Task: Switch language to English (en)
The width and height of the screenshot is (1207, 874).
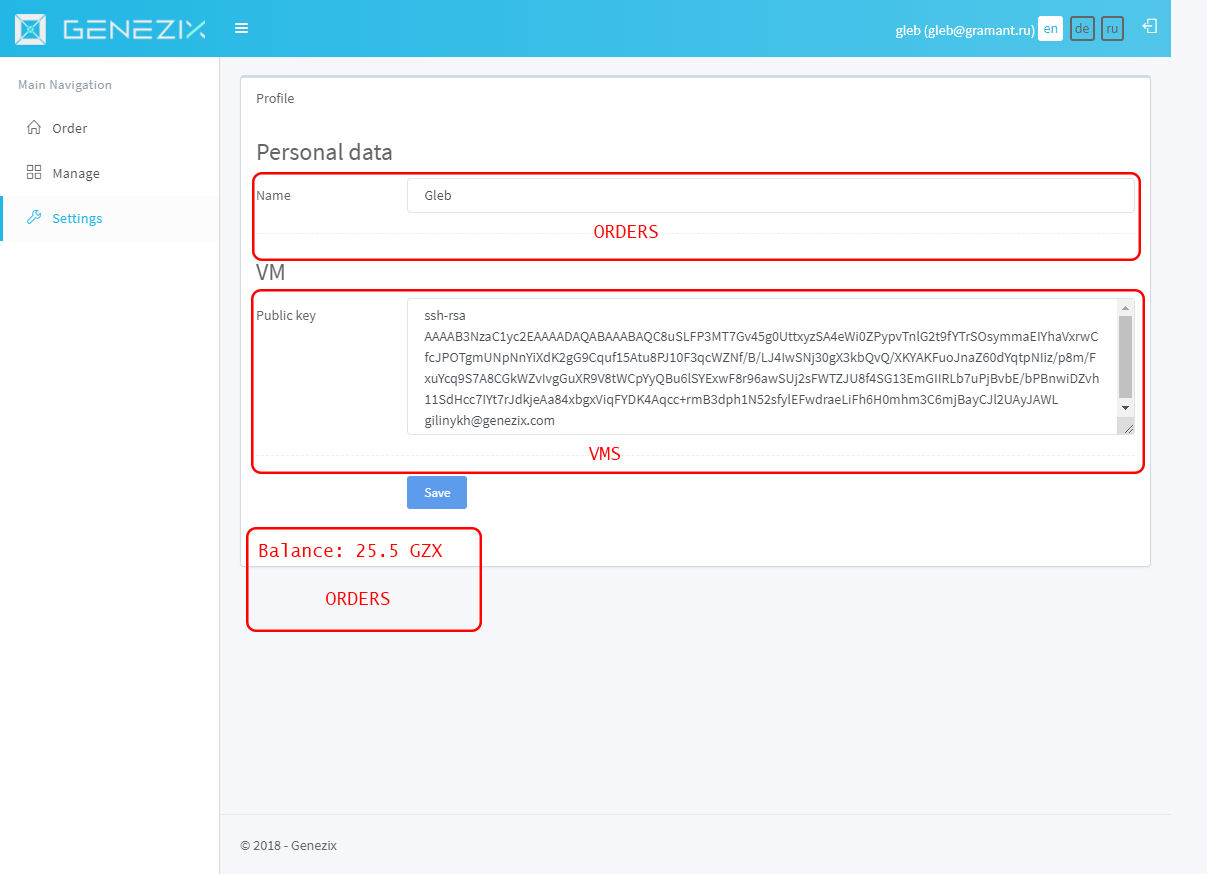Action: [x=1050, y=29]
